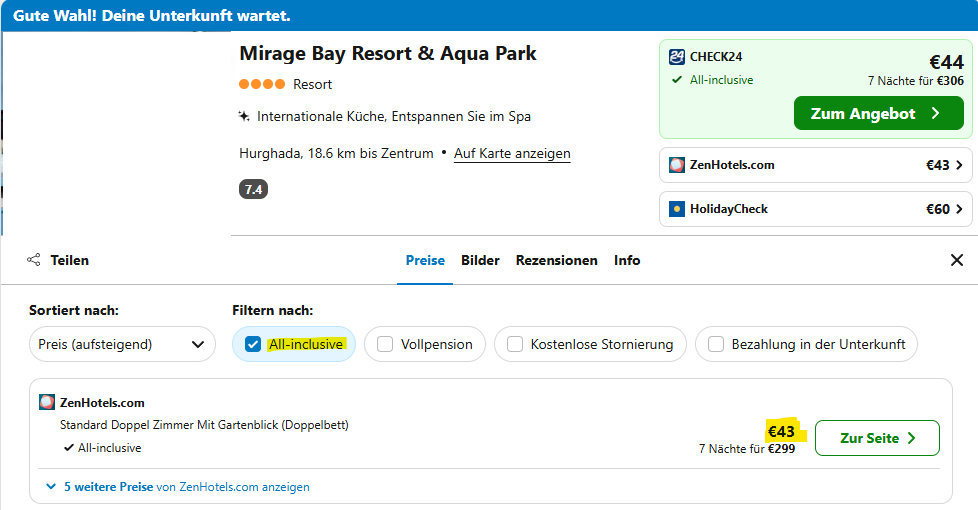Click the green checkmark beside All-inclusive in CHECK24 offer
This screenshot has height=510, width=978.
coord(677,80)
